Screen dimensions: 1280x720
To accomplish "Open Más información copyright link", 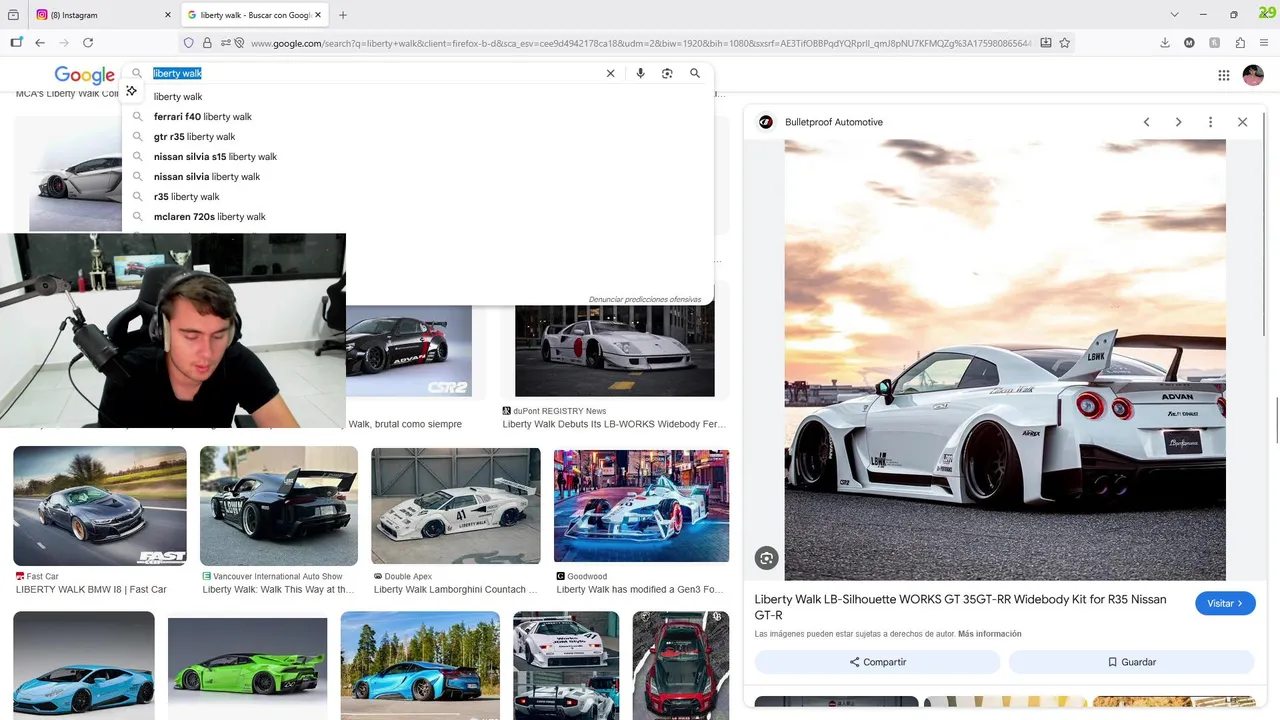I will tap(989, 634).
